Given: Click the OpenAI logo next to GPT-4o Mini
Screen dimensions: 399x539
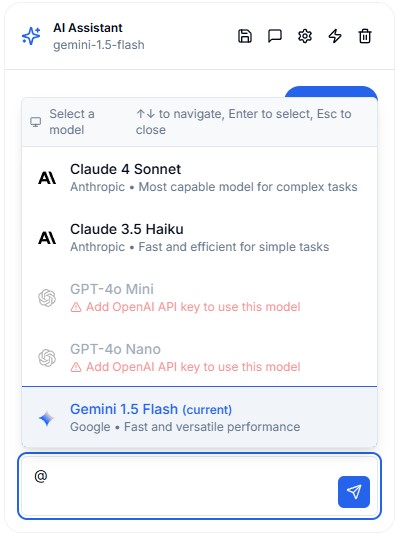Looking at the screenshot, I should click(47, 298).
